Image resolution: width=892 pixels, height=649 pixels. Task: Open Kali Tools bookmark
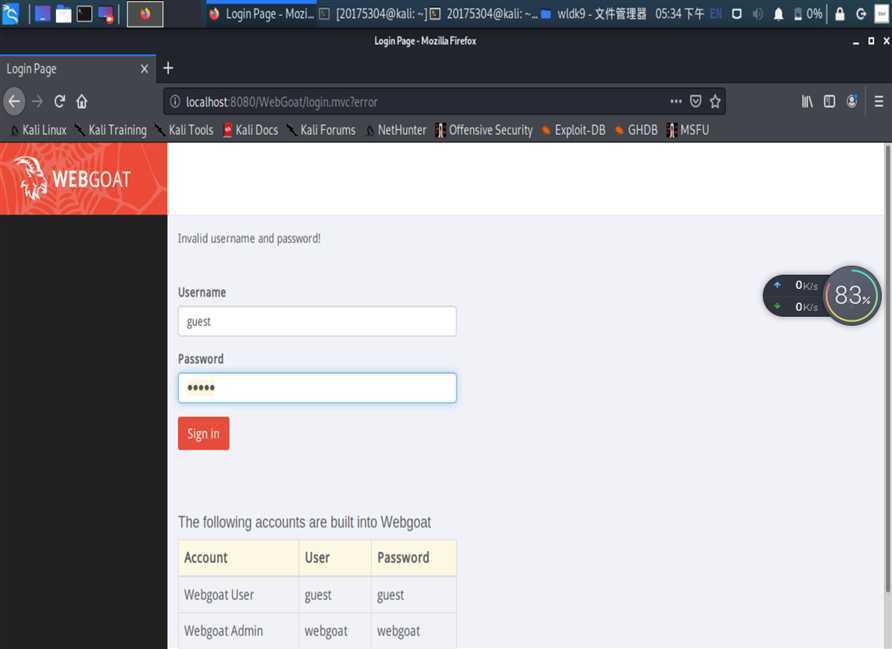(185, 130)
